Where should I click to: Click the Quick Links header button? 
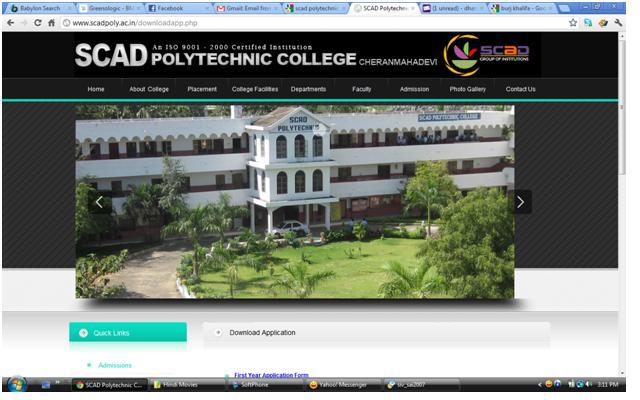coord(128,332)
